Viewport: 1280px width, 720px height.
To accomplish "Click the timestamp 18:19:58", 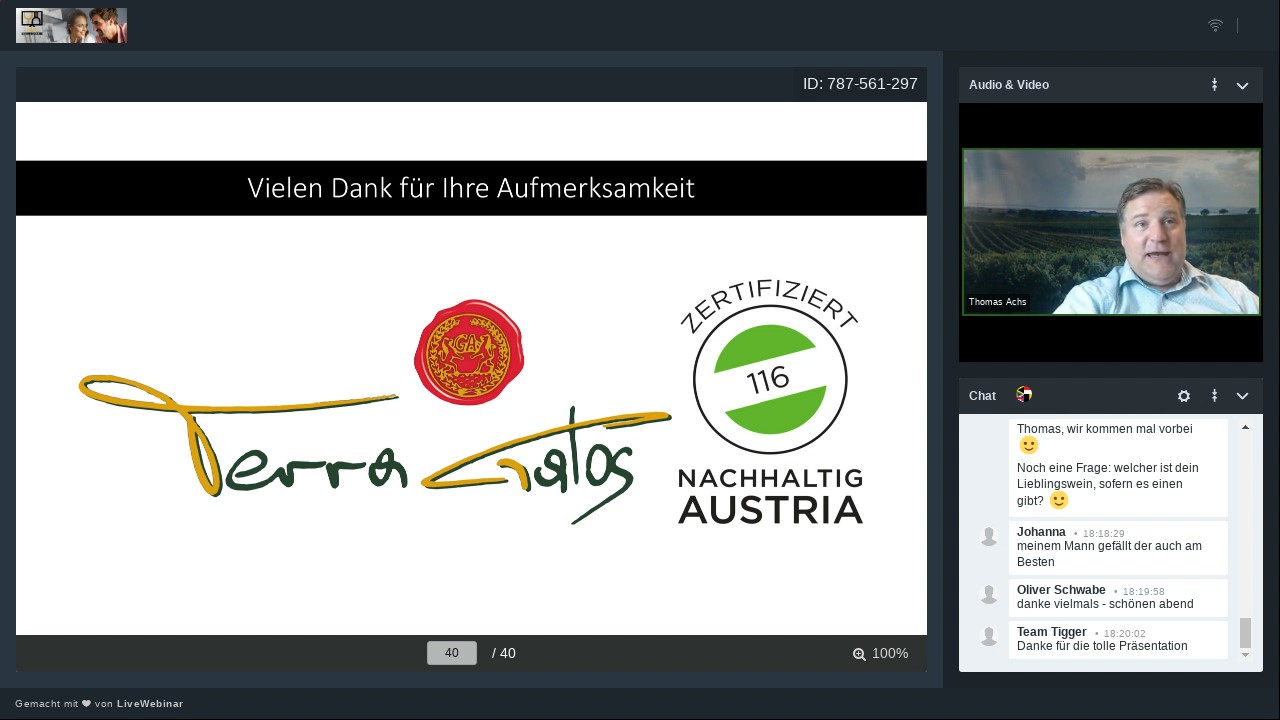I will (1143, 592).
